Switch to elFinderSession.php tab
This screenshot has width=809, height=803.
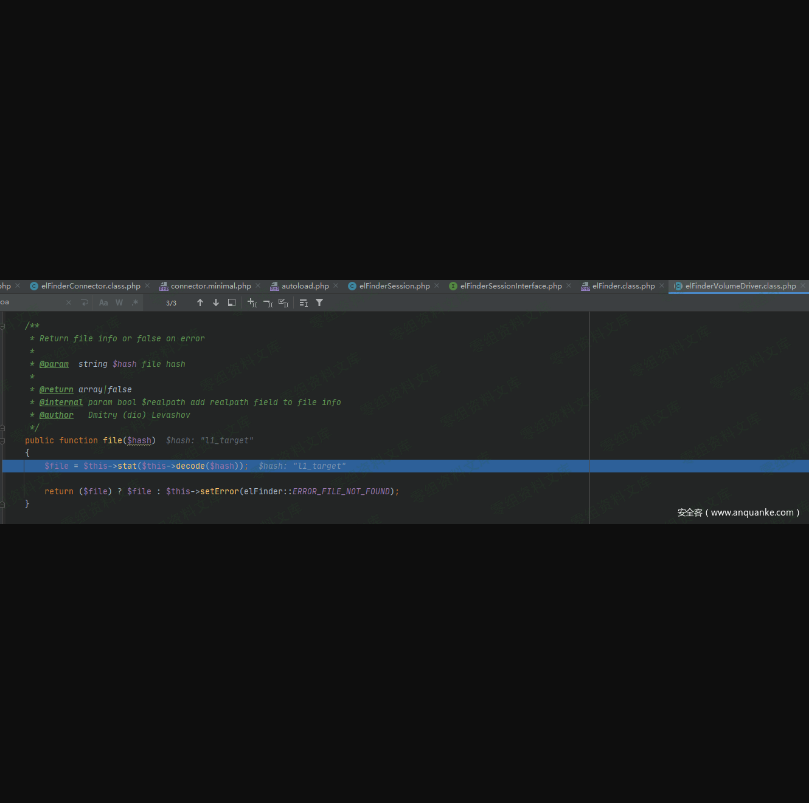394,286
